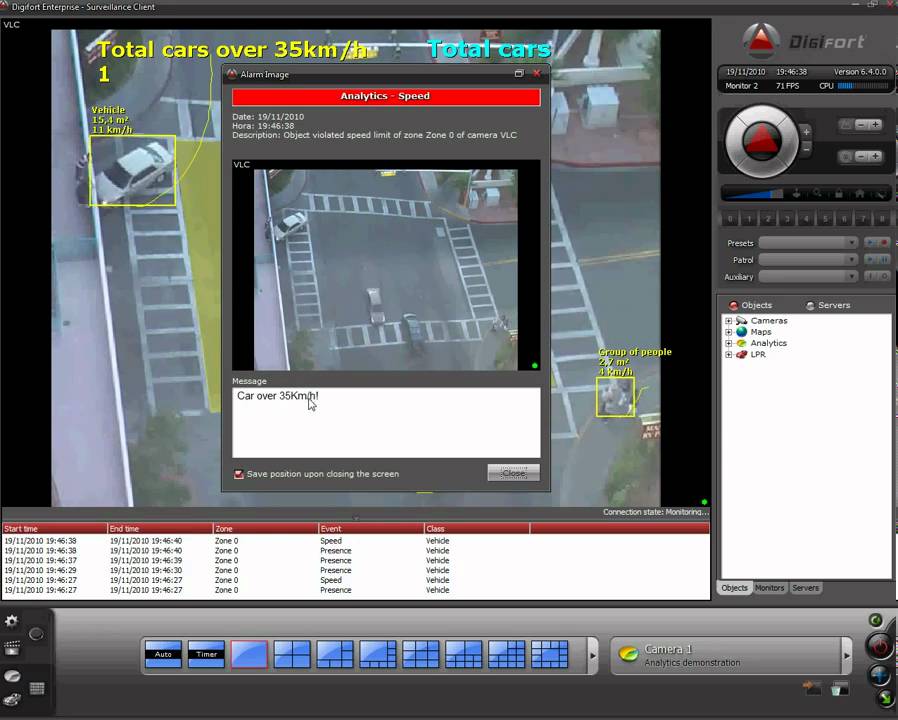
Task: Expand the Cameras tree node
Action: pos(728,321)
